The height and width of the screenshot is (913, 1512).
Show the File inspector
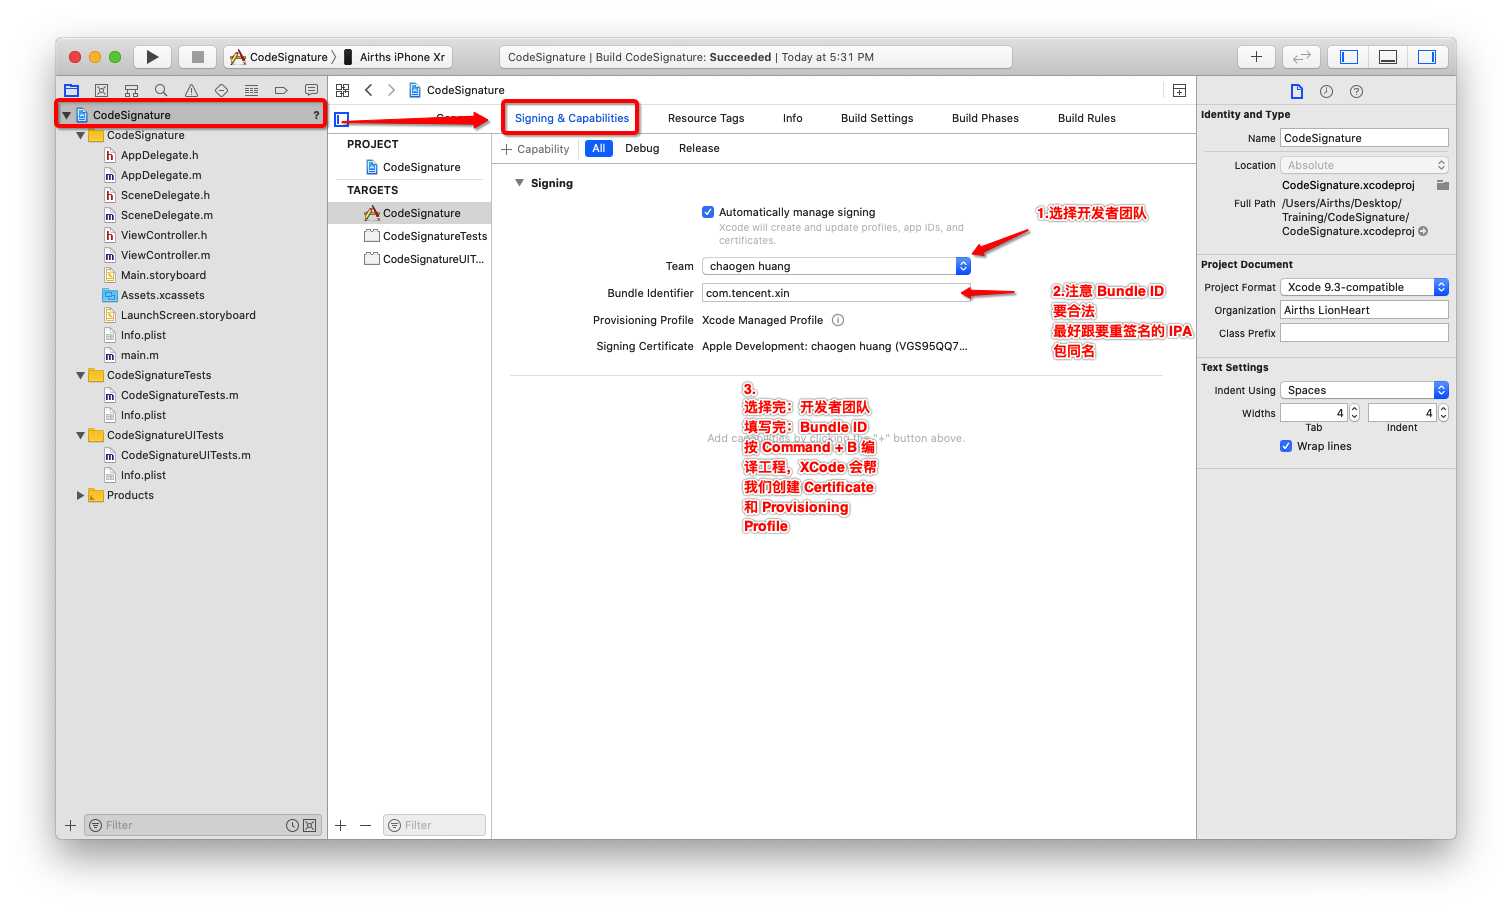click(1297, 91)
